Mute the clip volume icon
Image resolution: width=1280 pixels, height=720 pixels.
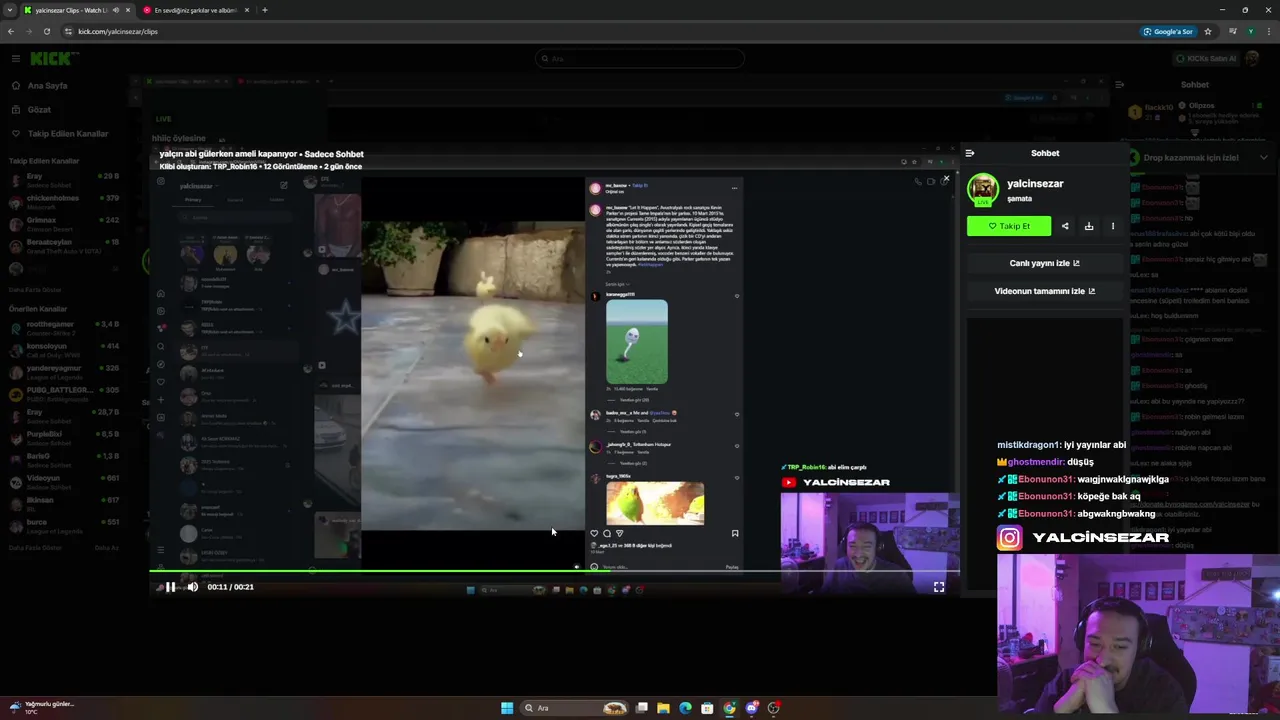coord(192,587)
